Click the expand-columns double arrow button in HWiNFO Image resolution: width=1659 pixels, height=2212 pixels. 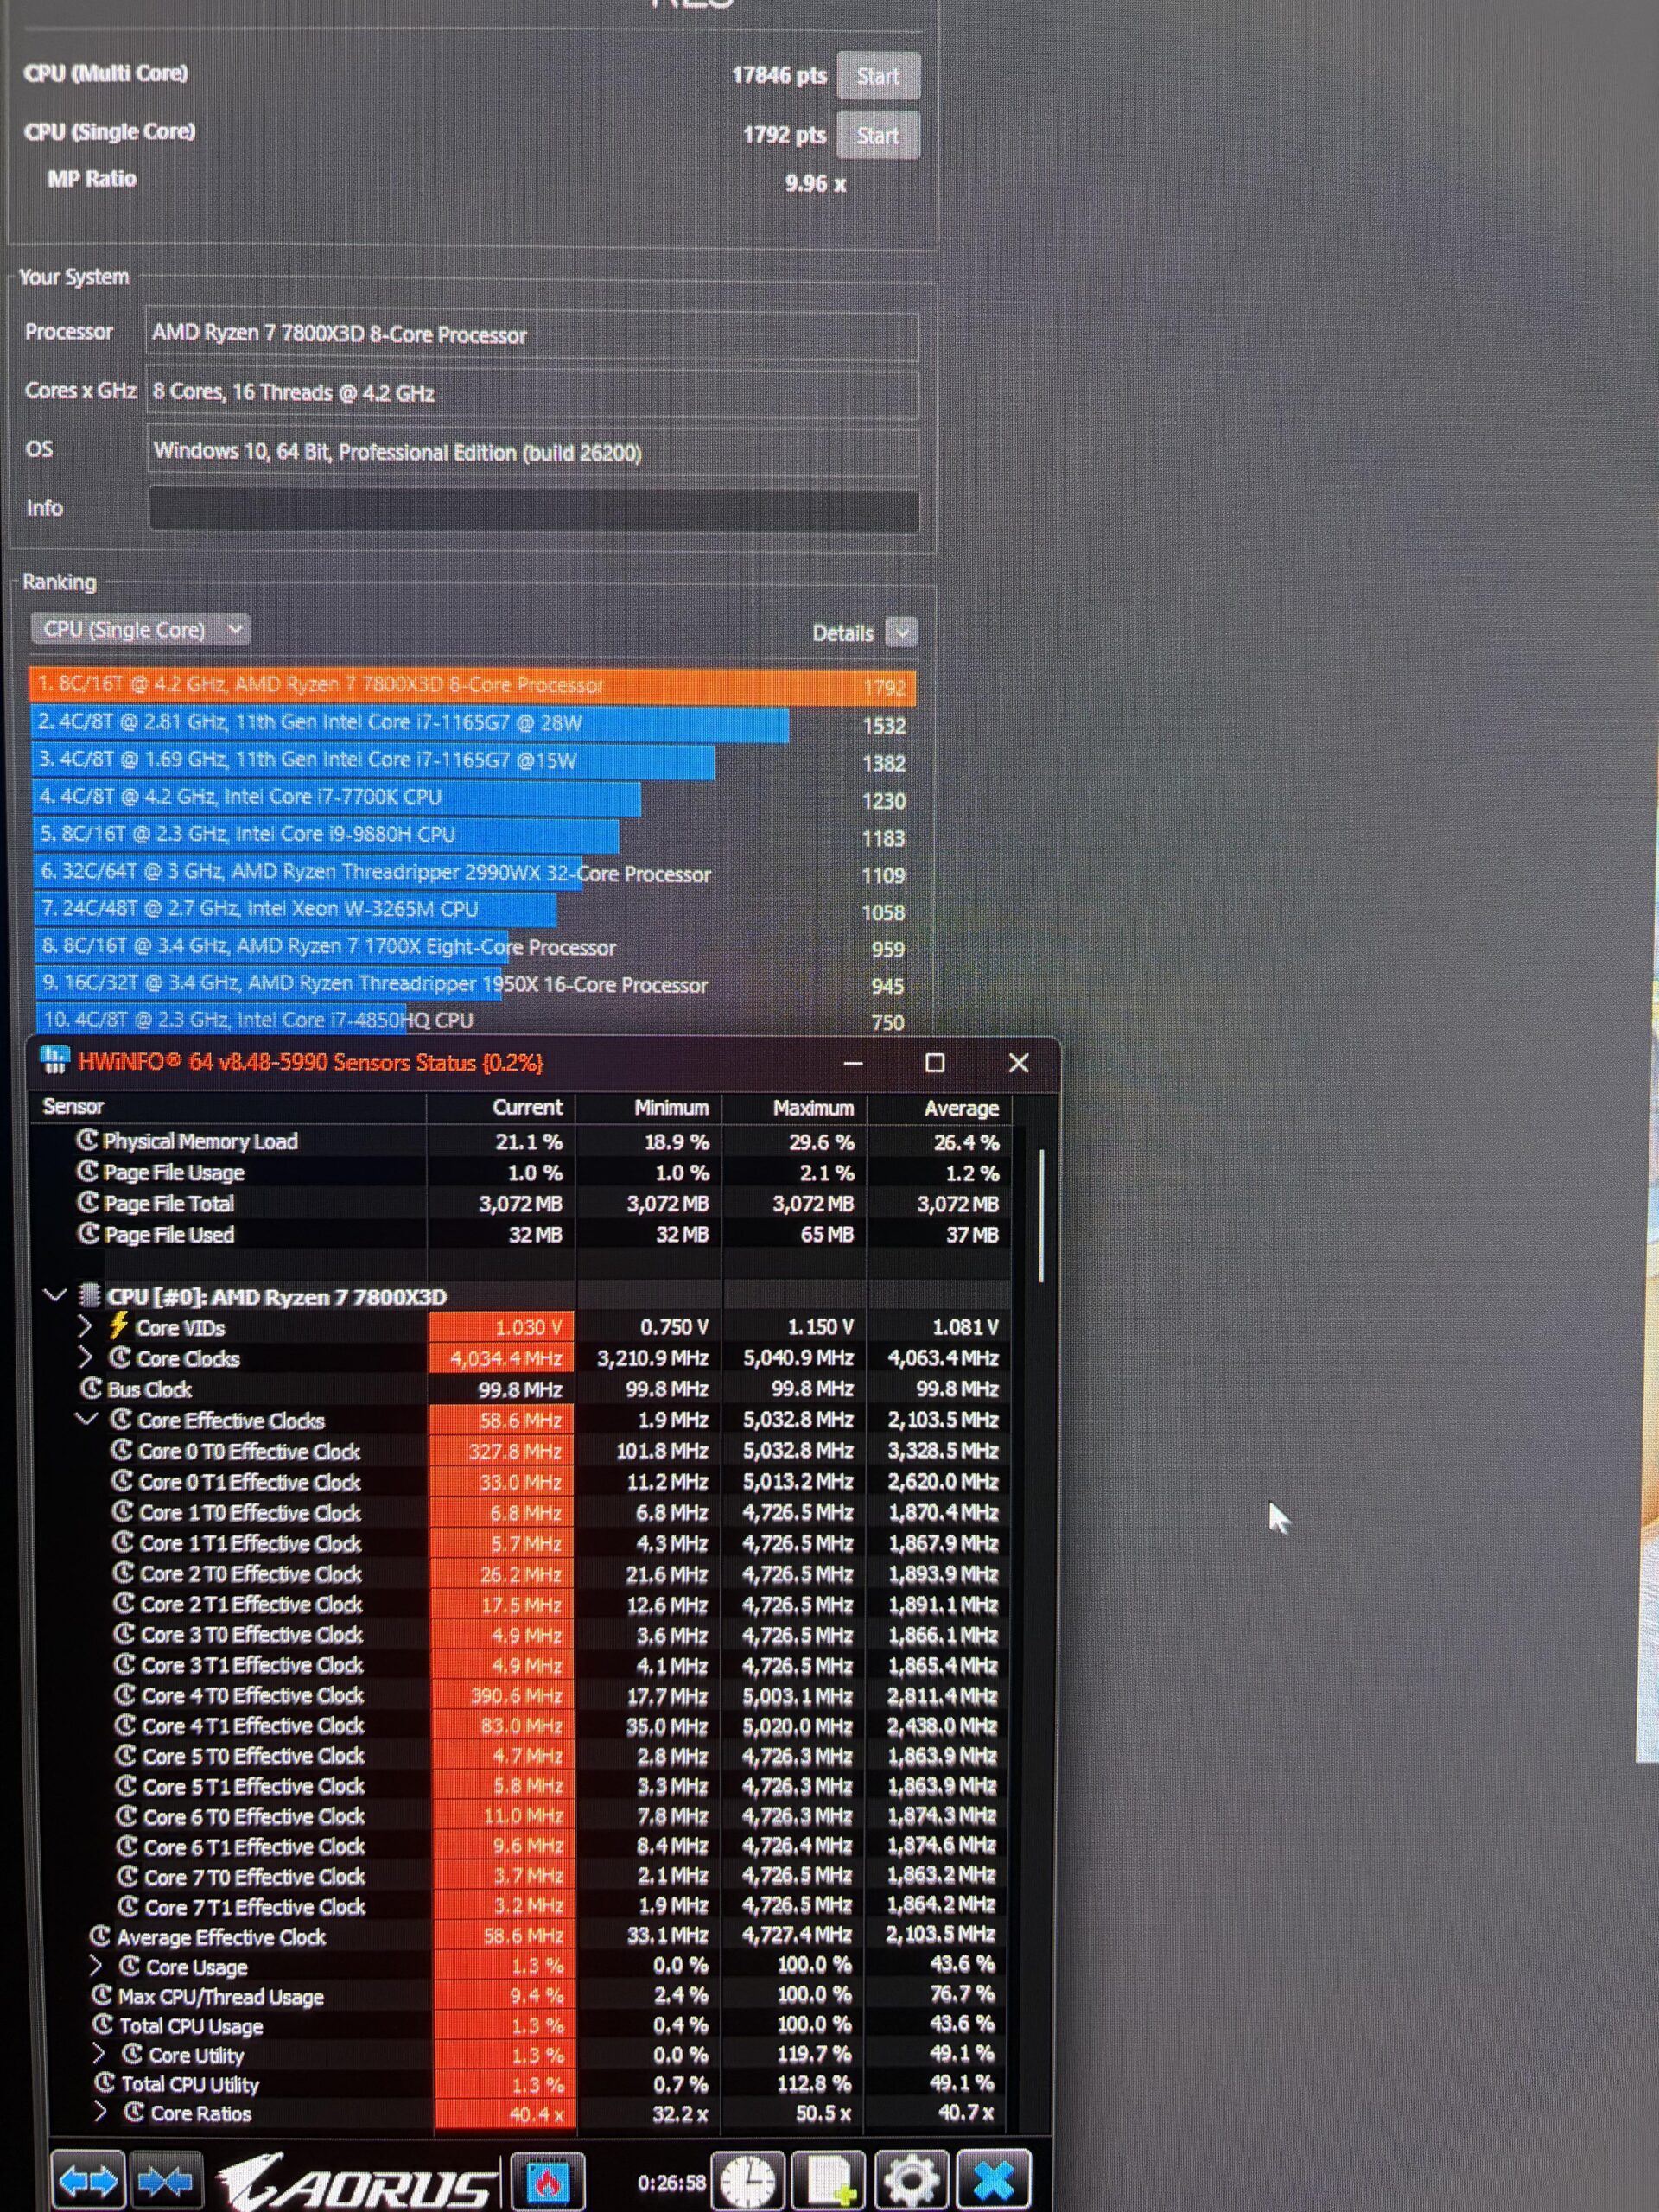87,2180
